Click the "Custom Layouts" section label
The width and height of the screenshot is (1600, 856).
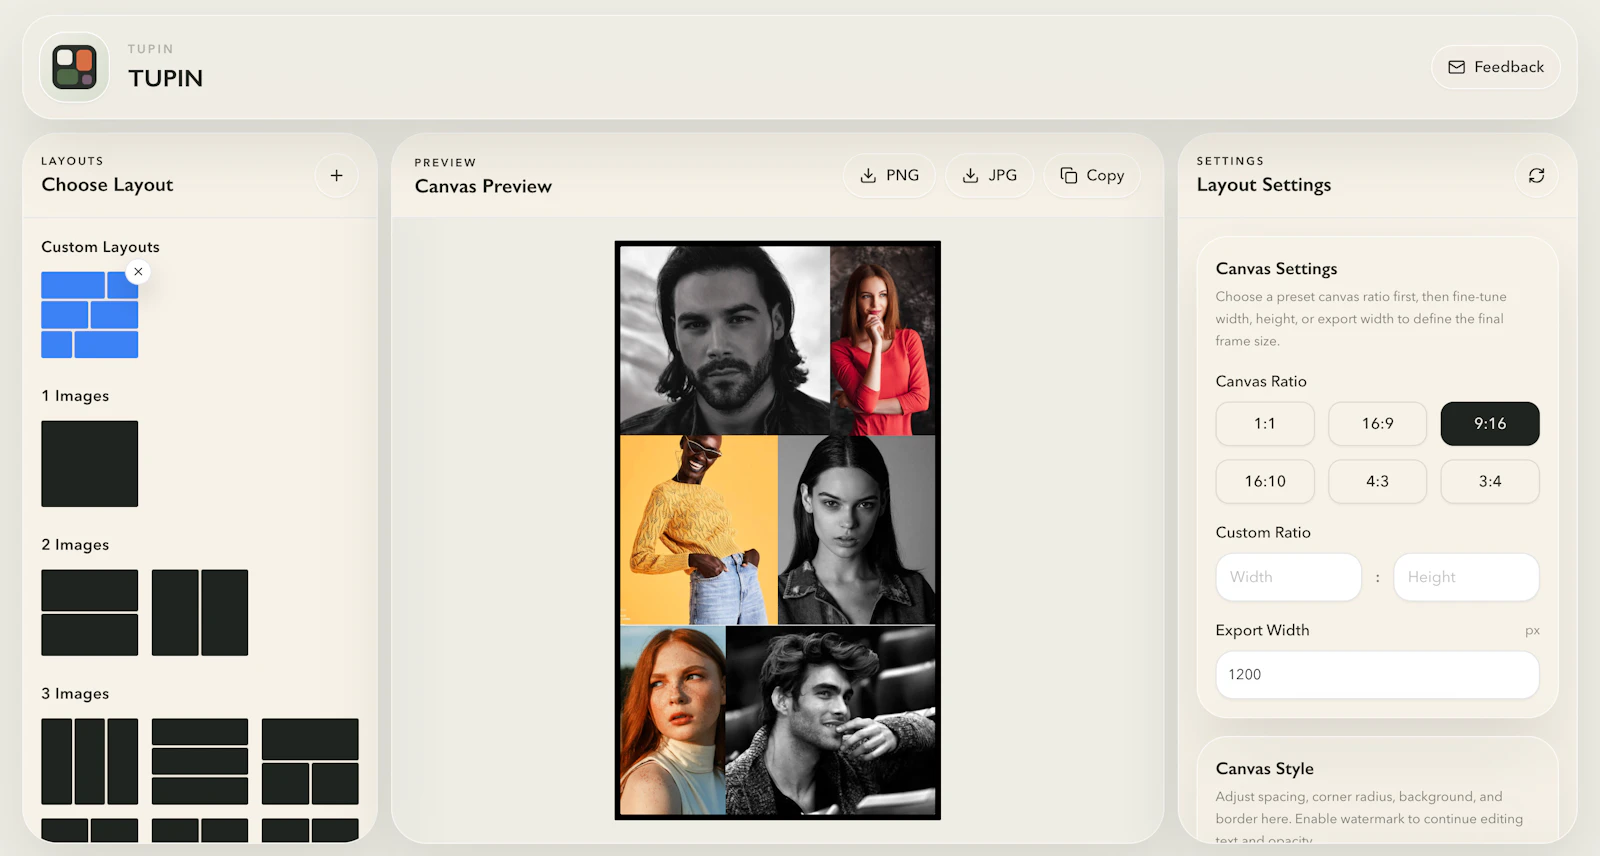click(100, 247)
